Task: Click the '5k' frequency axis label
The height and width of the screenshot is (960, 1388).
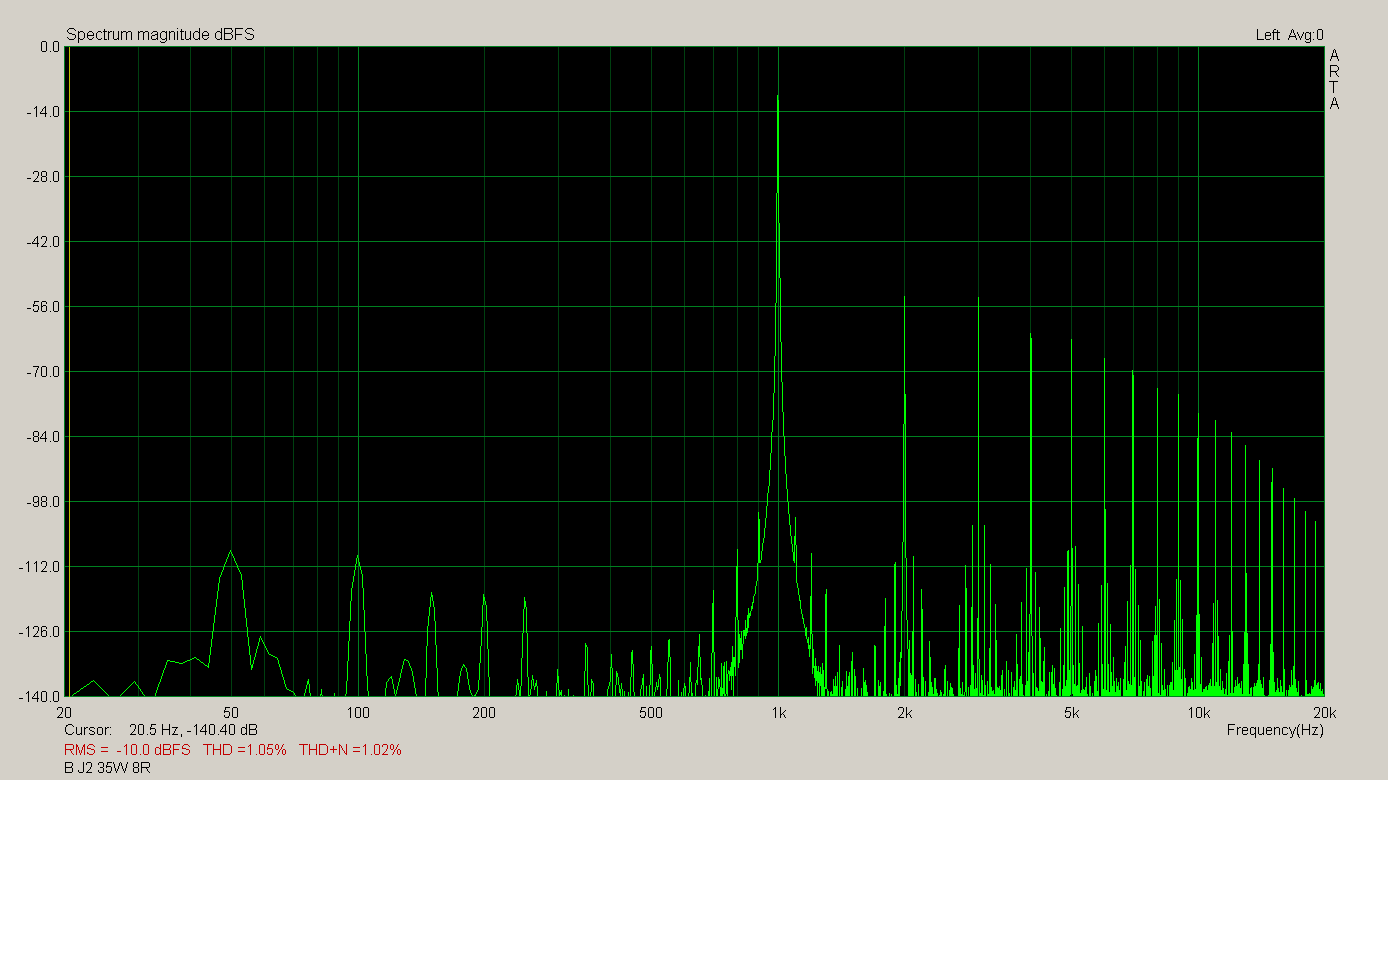Action: (1071, 713)
